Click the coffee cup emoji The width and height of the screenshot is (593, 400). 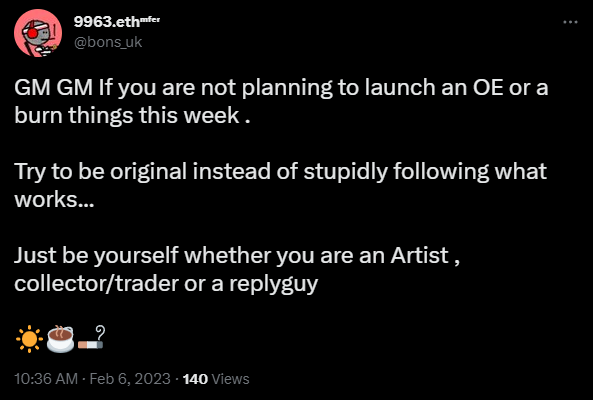(60, 339)
